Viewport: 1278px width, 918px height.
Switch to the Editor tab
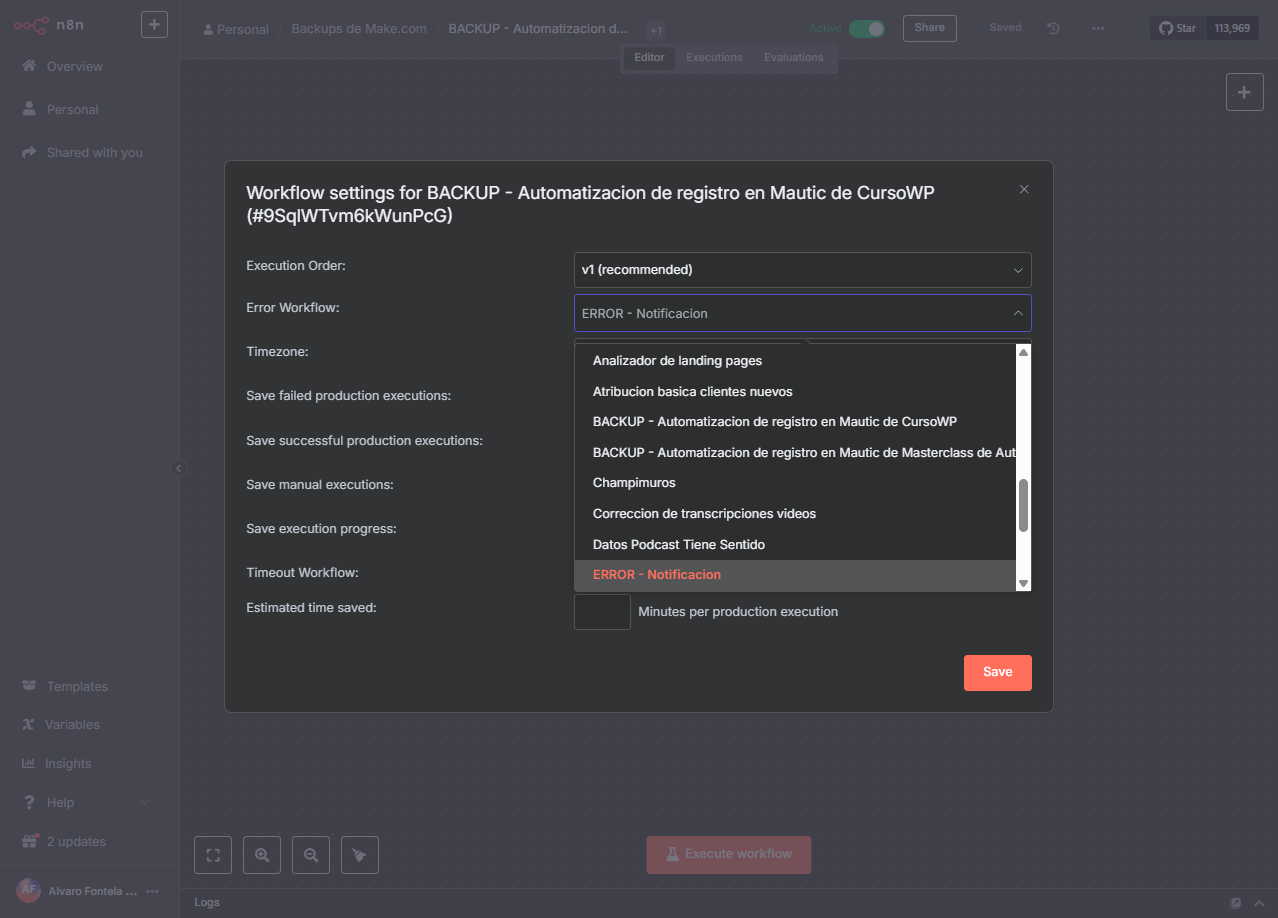649,57
